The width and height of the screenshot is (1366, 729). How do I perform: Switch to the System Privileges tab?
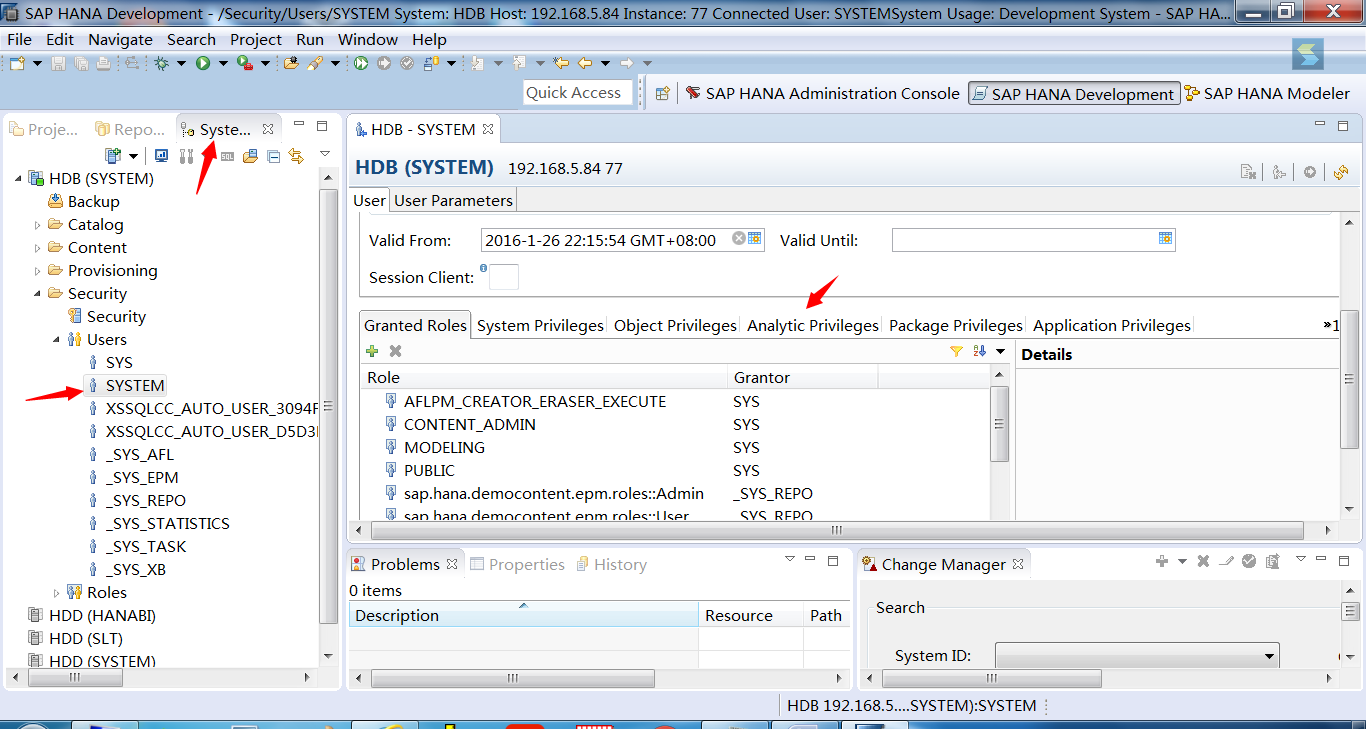[x=539, y=324]
